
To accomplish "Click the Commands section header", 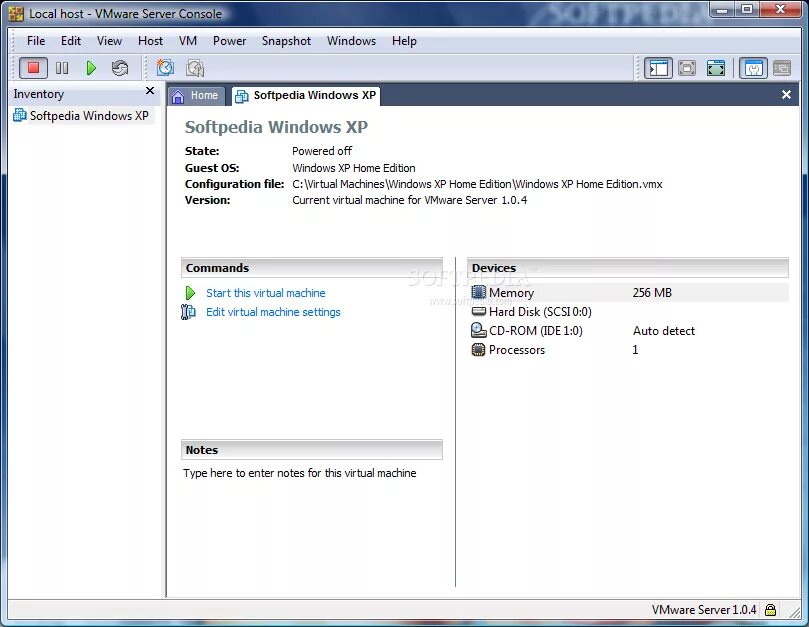I will [312, 268].
